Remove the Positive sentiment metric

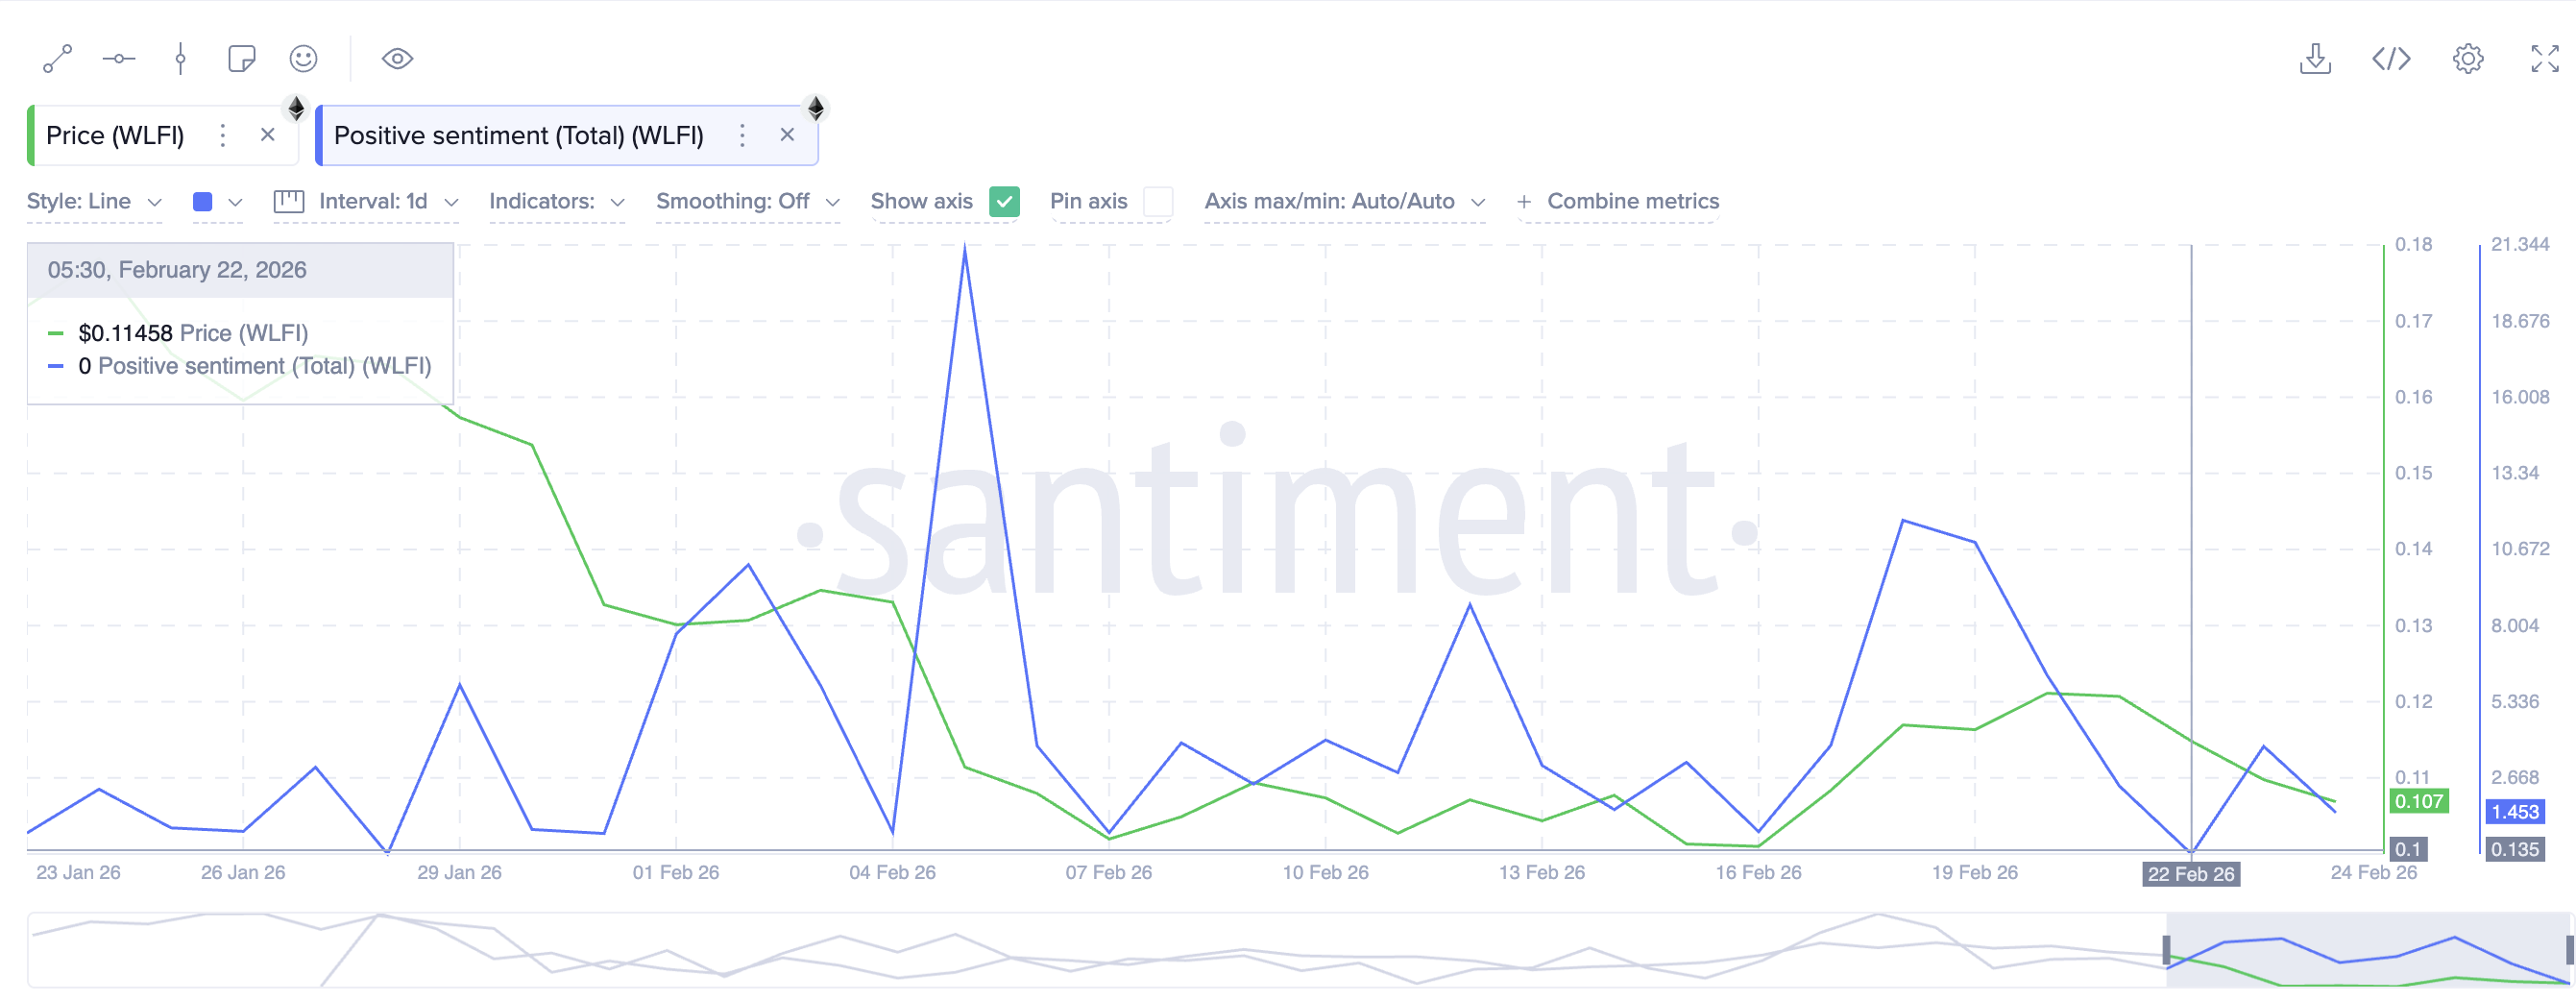[787, 135]
